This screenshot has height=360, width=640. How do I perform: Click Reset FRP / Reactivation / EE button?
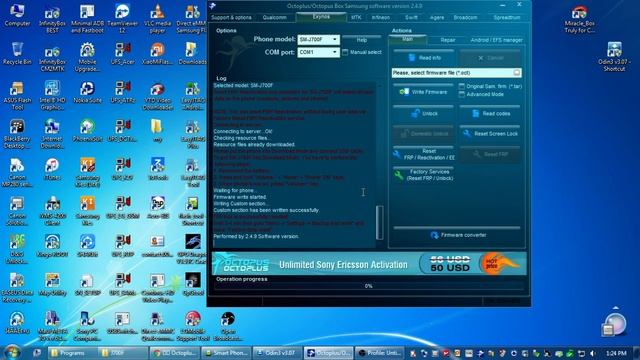pyautogui.click(x=424, y=154)
